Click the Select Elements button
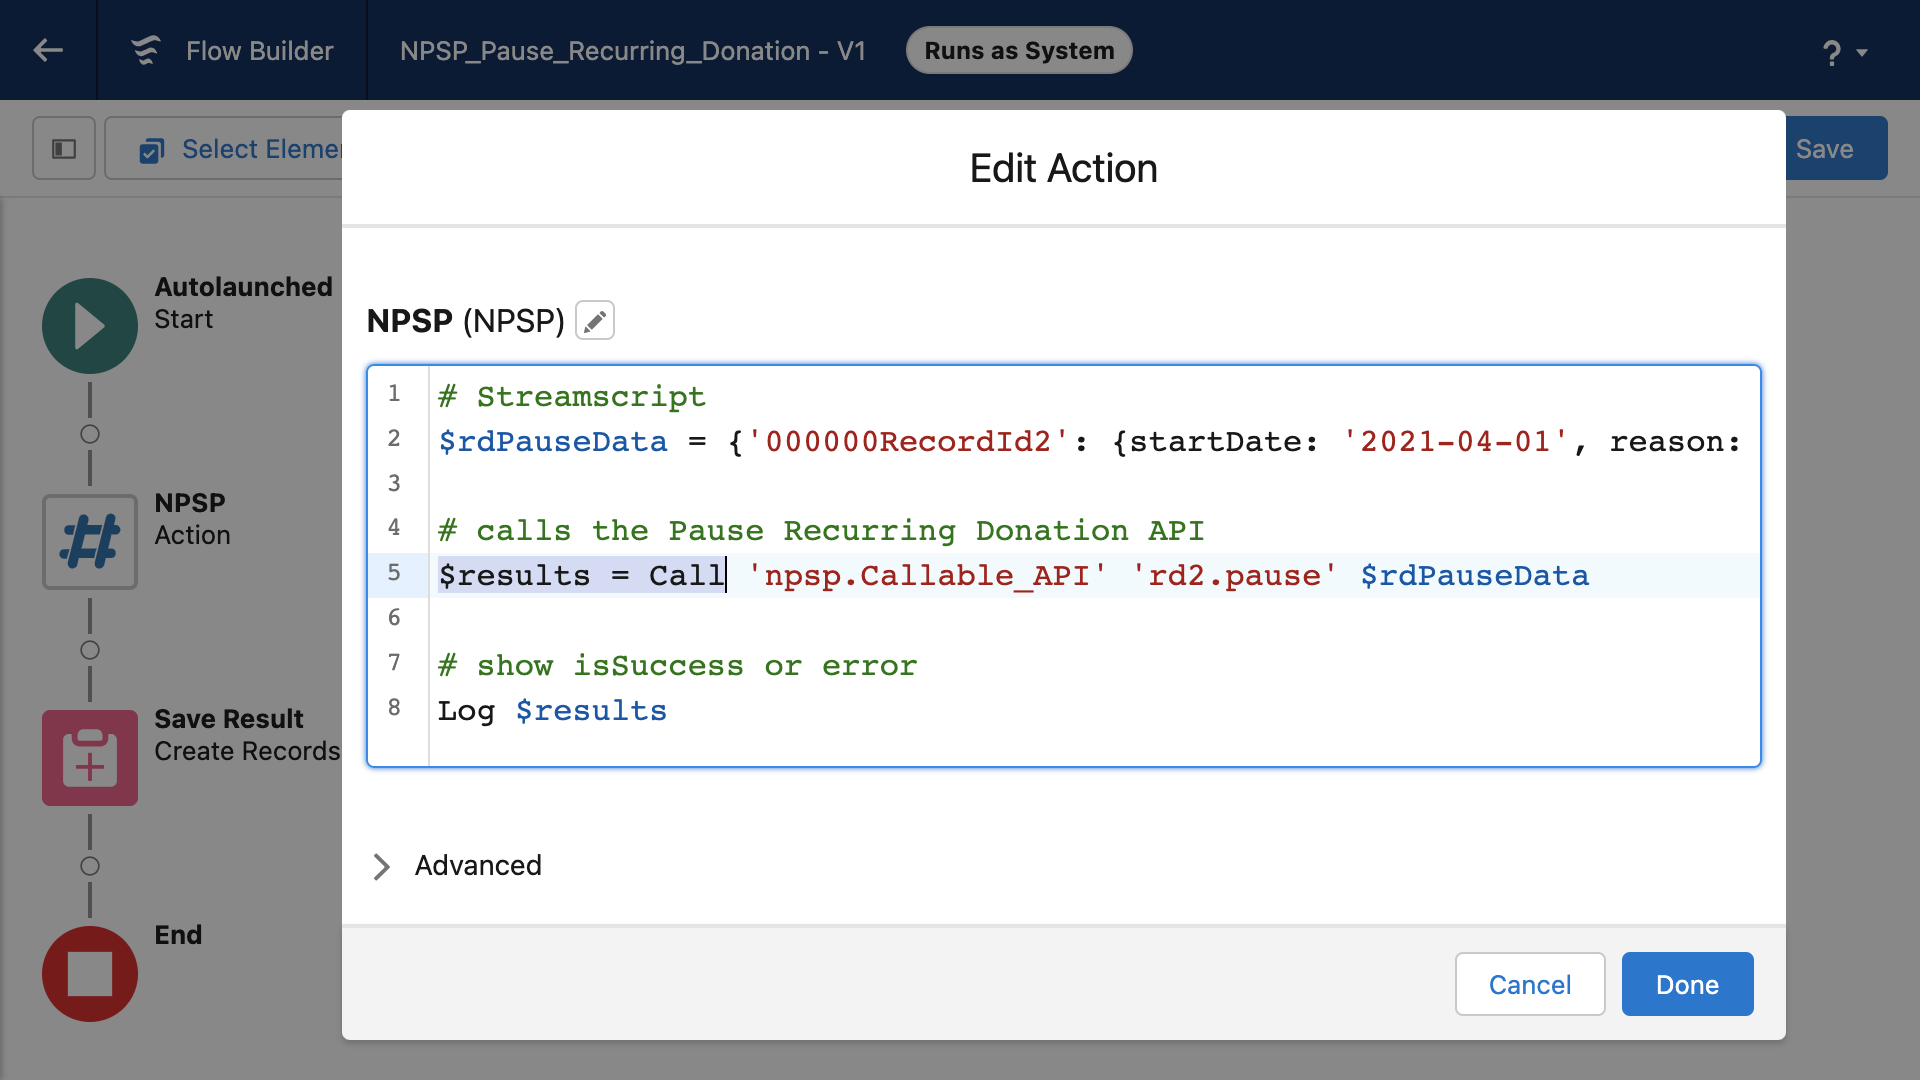Screen dimensions: 1920x1080 [224, 148]
